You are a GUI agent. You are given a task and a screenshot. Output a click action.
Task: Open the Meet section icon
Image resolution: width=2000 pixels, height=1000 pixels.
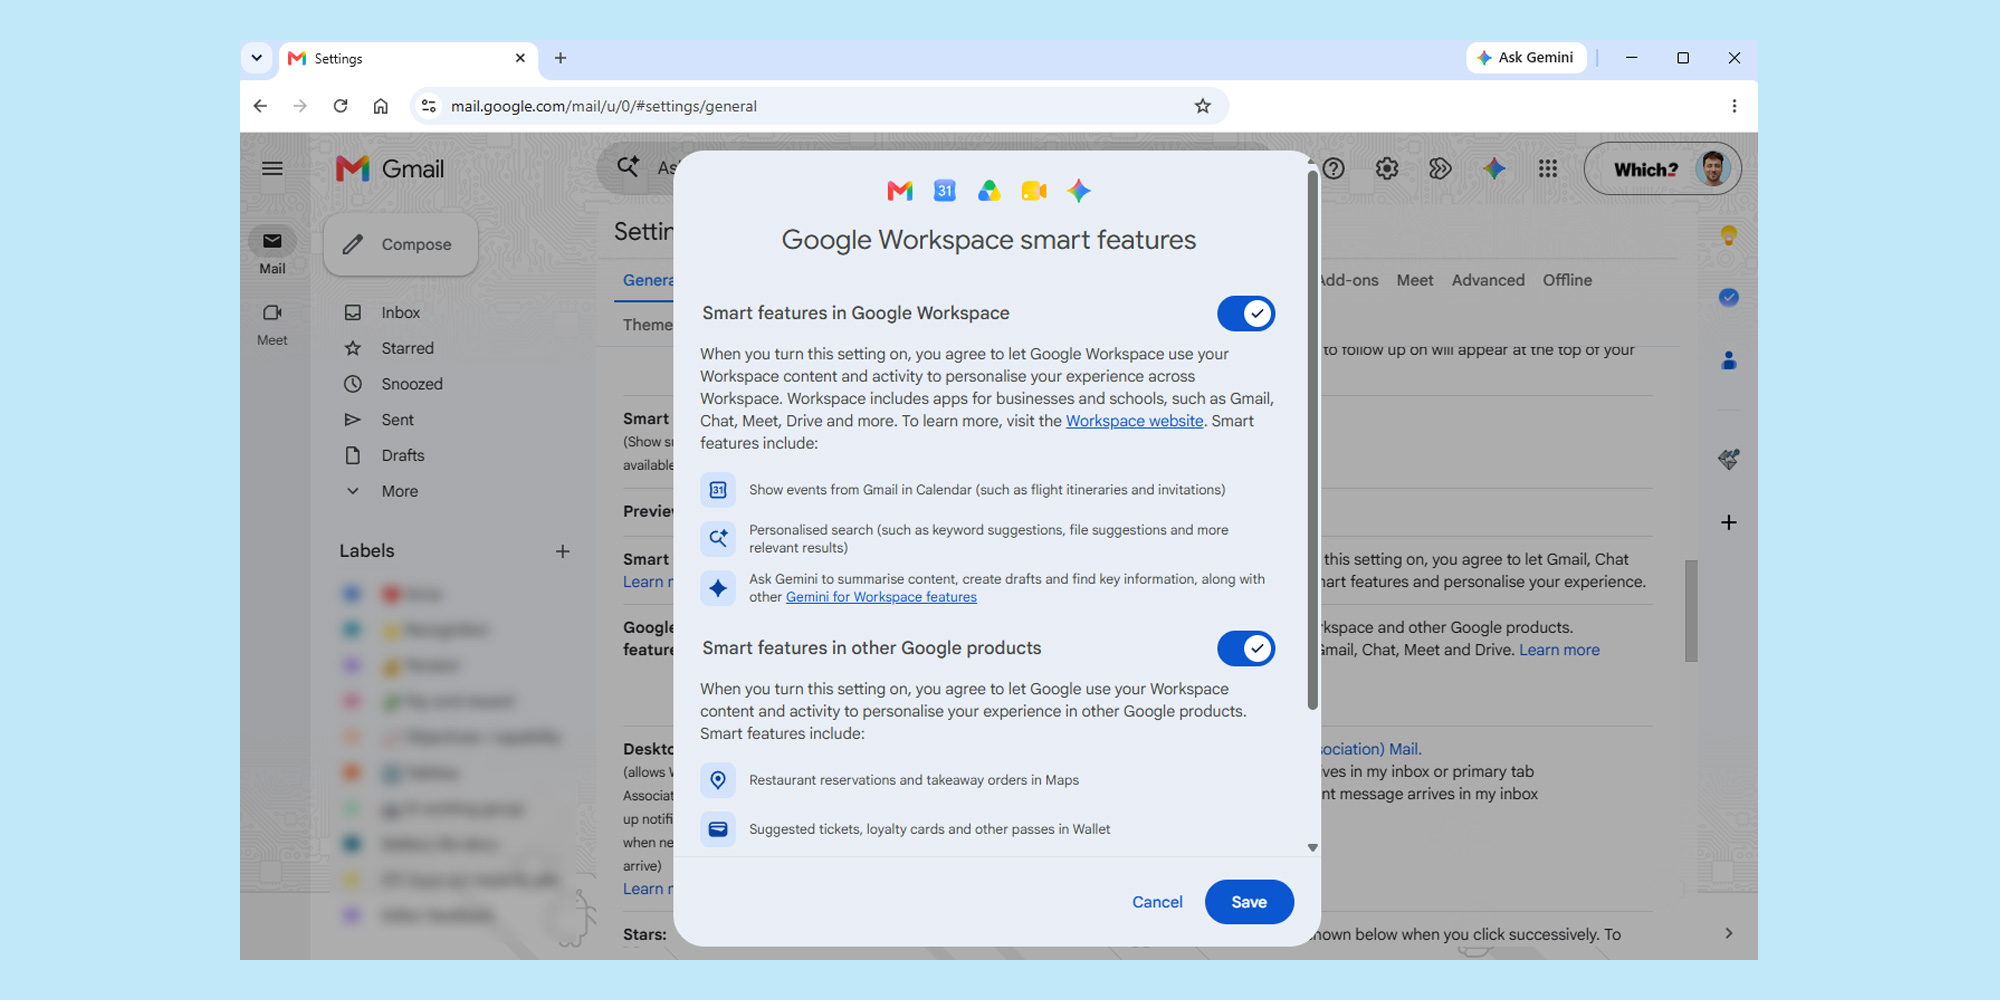click(272, 313)
